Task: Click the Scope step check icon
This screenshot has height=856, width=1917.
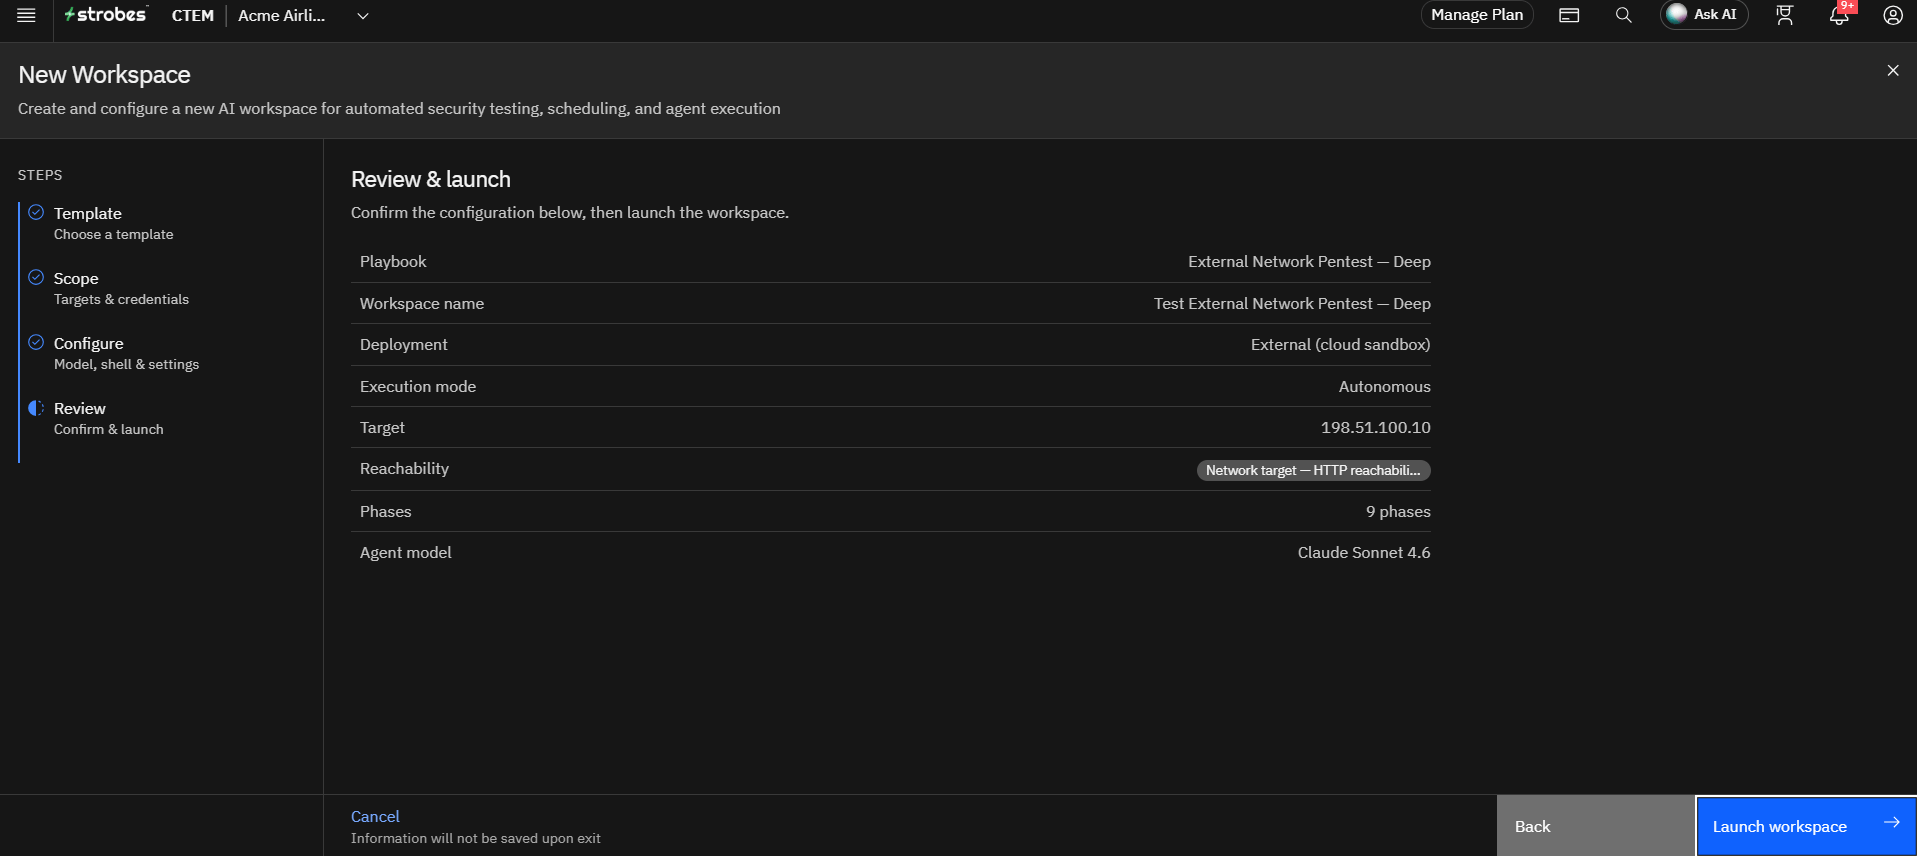Action: (36, 277)
